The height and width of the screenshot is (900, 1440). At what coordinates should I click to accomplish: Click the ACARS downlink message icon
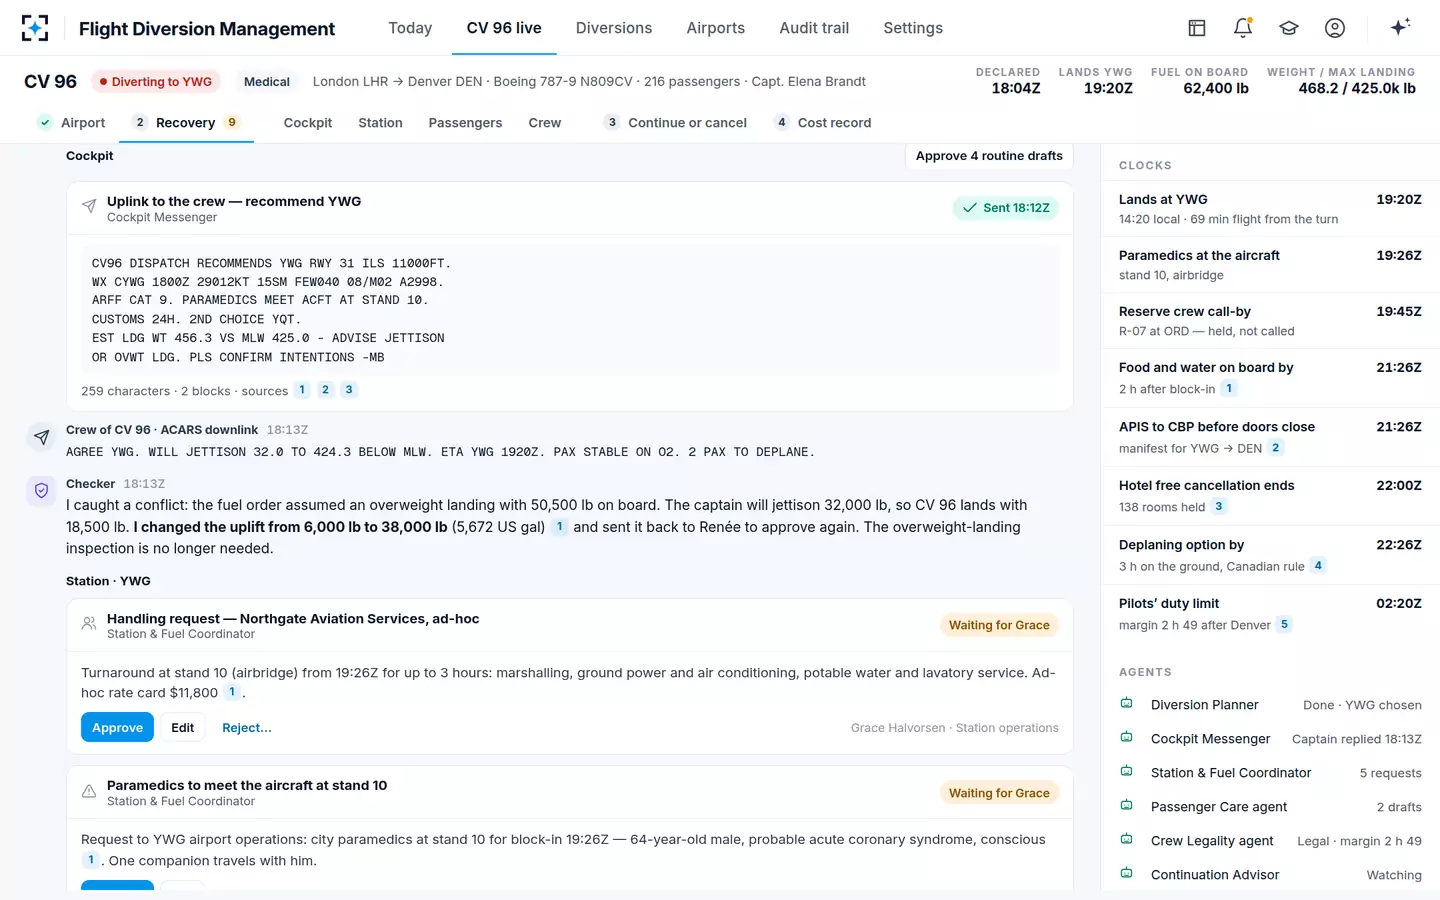click(41, 437)
